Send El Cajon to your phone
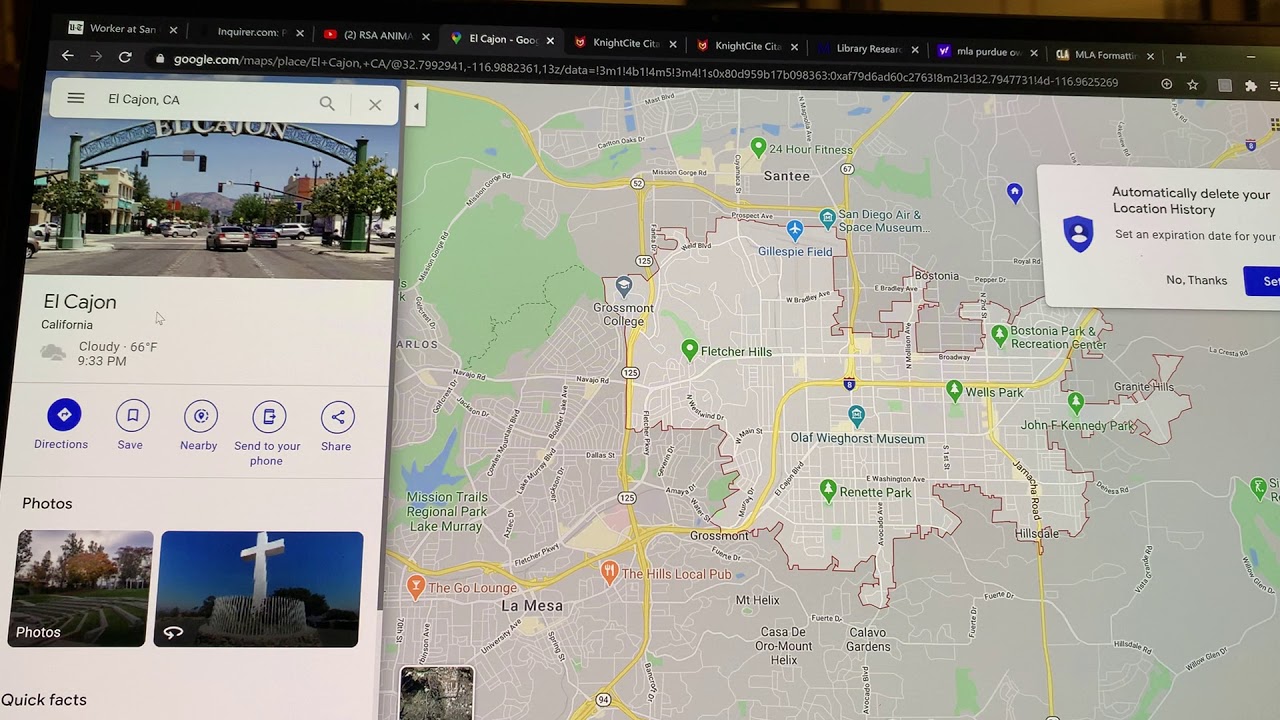Image resolution: width=1280 pixels, height=720 pixels. pyautogui.click(x=267, y=434)
